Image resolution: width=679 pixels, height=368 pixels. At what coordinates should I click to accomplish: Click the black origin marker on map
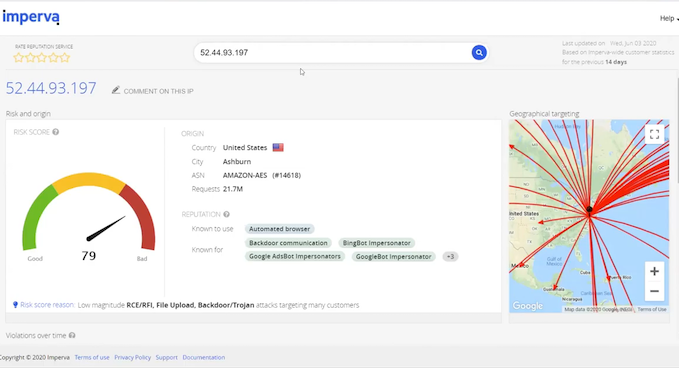click(589, 210)
